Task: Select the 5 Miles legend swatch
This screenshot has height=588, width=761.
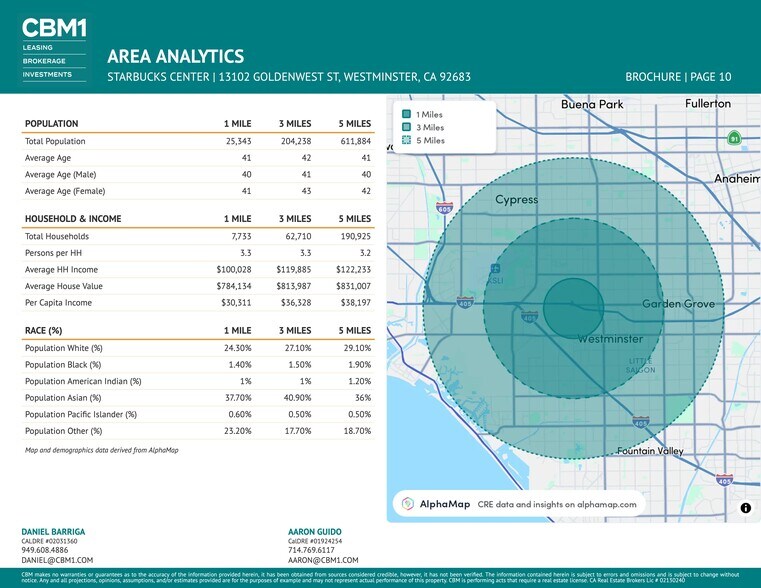Action: point(406,140)
